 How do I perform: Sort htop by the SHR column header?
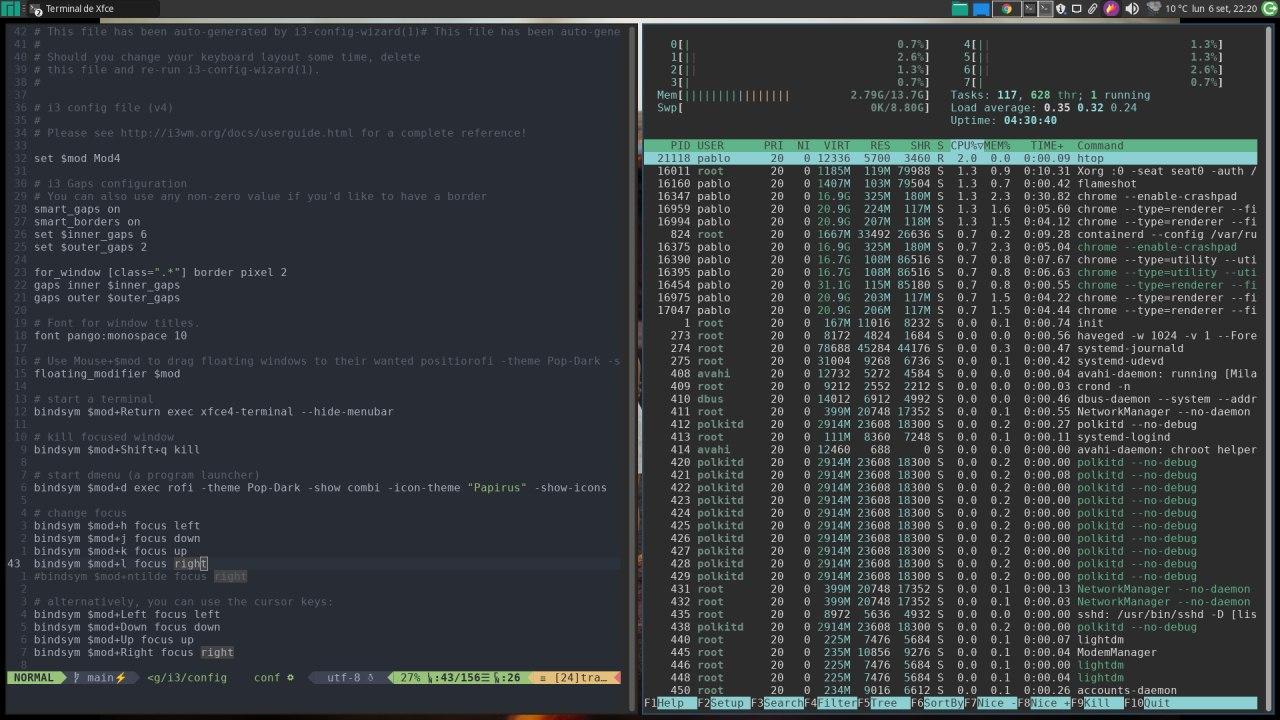[920, 145]
